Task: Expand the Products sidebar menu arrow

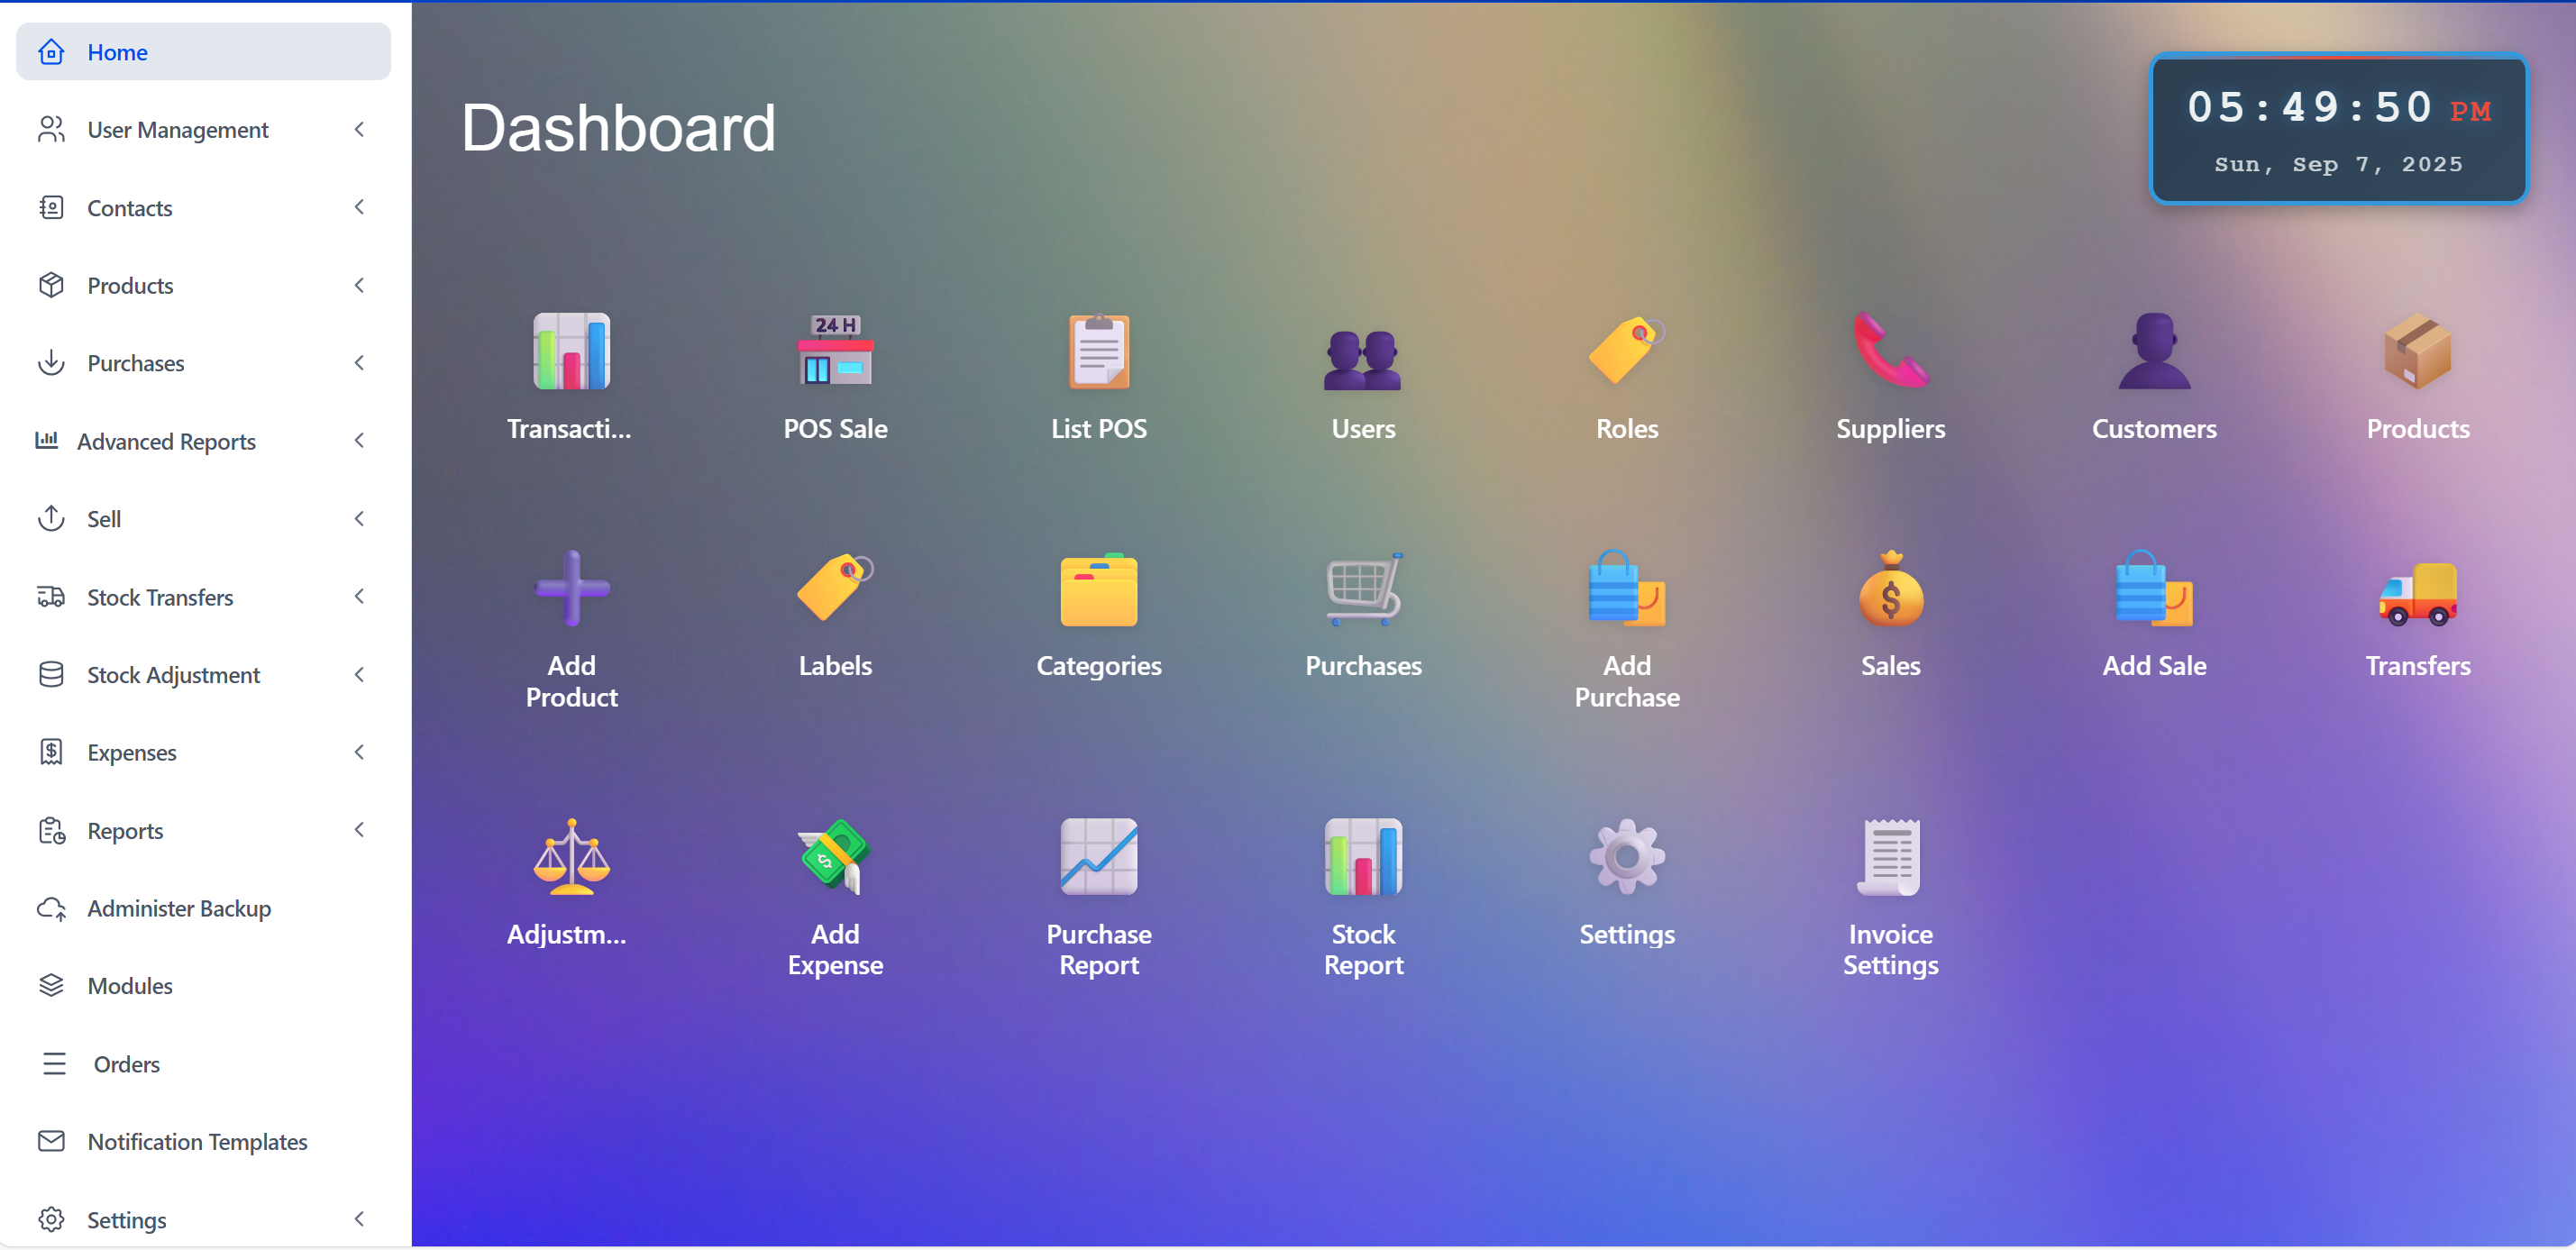Action: [359, 286]
